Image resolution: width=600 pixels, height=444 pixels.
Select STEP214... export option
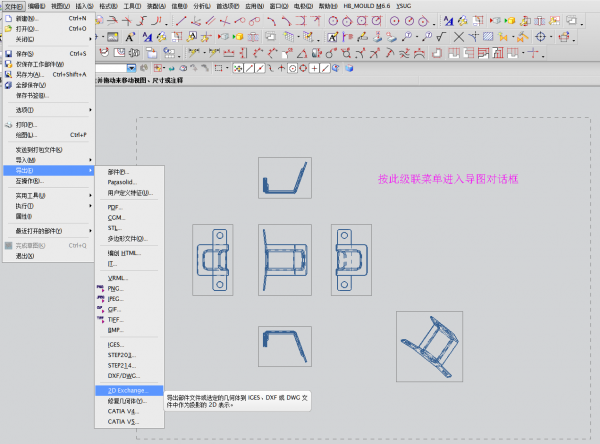[129, 366]
